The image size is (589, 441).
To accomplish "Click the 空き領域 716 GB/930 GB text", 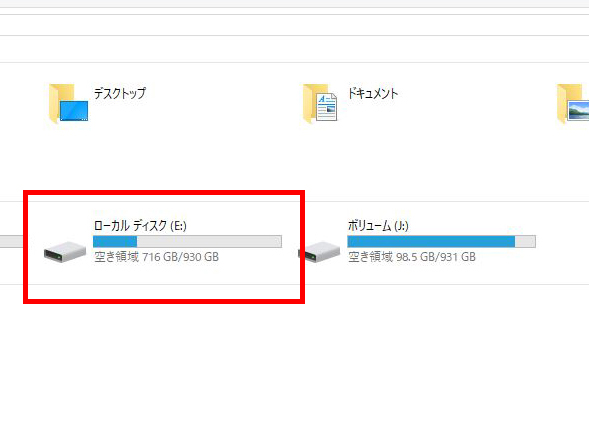I will click(156, 257).
